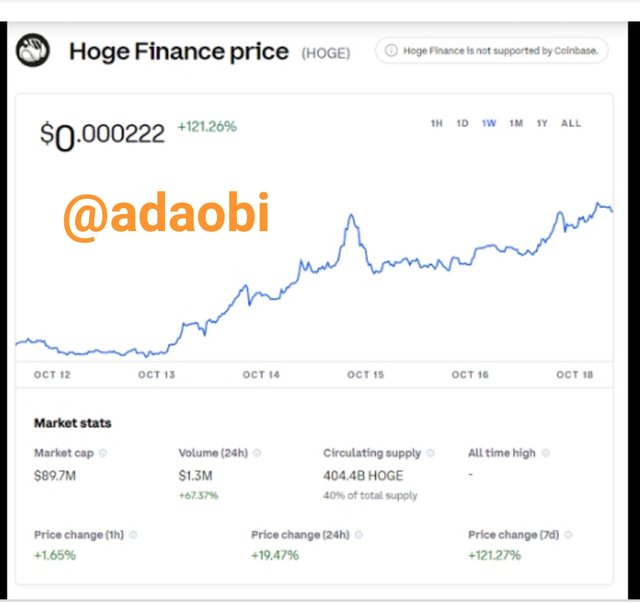Click the +121.26% price change label
The height and width of the screenshot is (604, 640).
tap(207, 127)
